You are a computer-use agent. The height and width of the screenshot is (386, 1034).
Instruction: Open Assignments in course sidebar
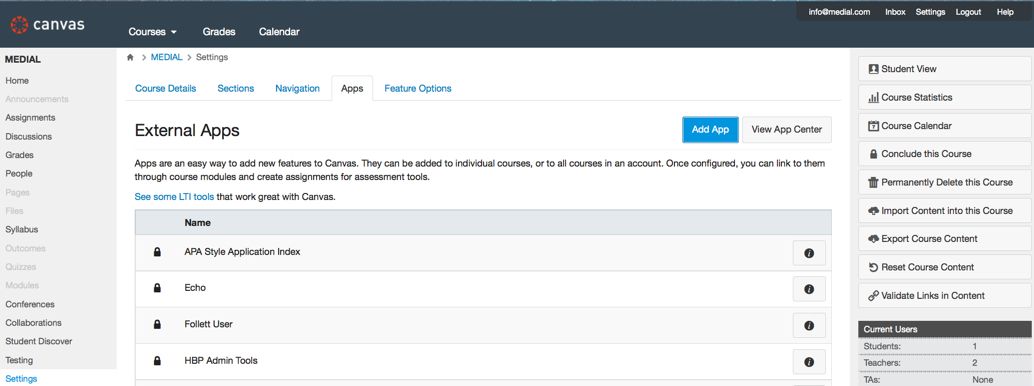click(30, 117)
